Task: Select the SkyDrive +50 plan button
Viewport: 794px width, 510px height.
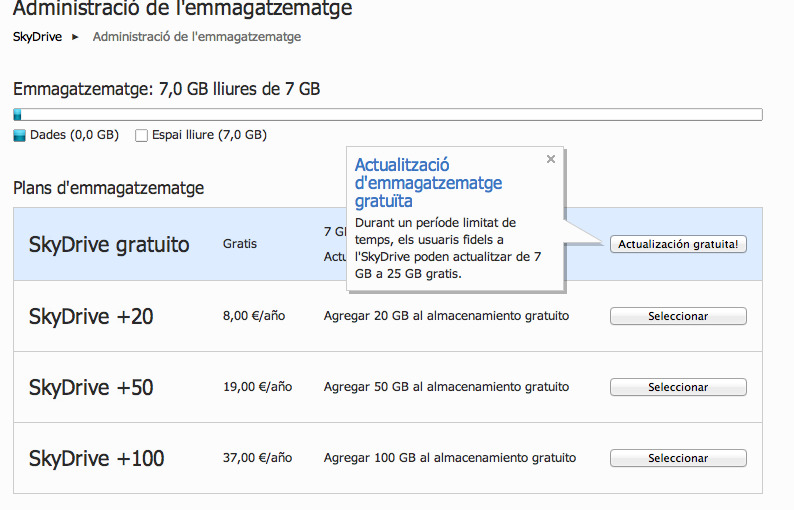Action: tap(678, 387)
